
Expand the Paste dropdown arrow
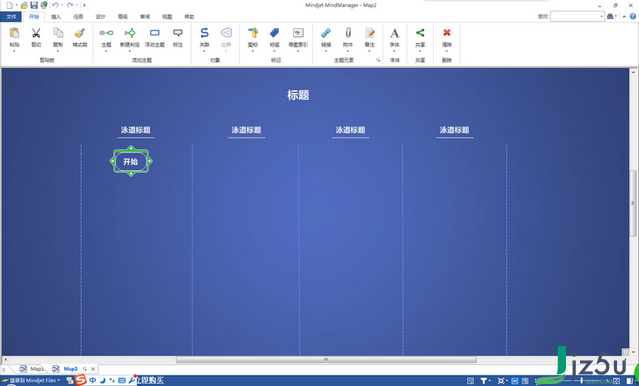[14, 51]
